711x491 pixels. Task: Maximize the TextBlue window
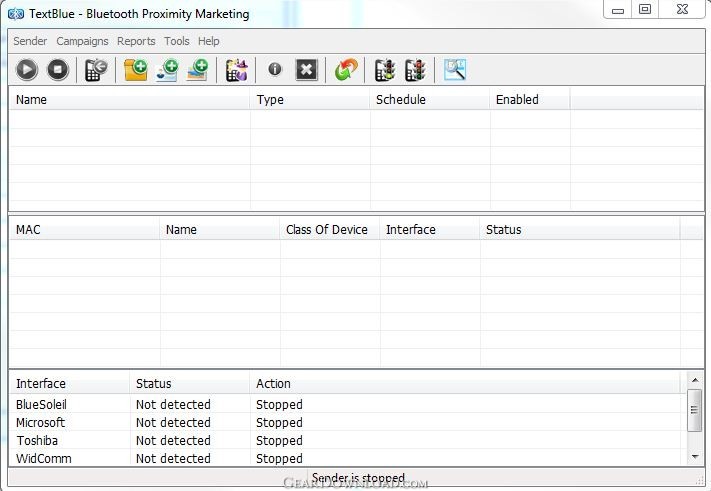tap(645, 10)
